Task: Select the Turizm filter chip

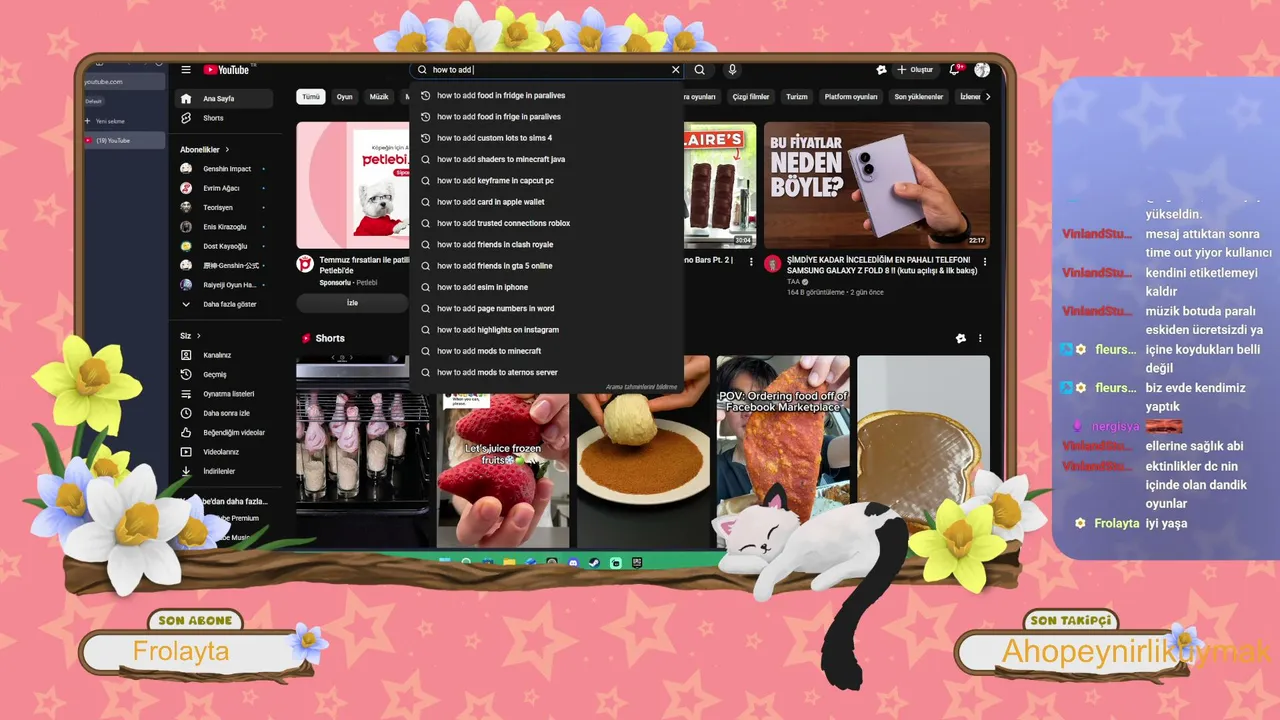Action: pyautogui.click(x=797, y=97)
